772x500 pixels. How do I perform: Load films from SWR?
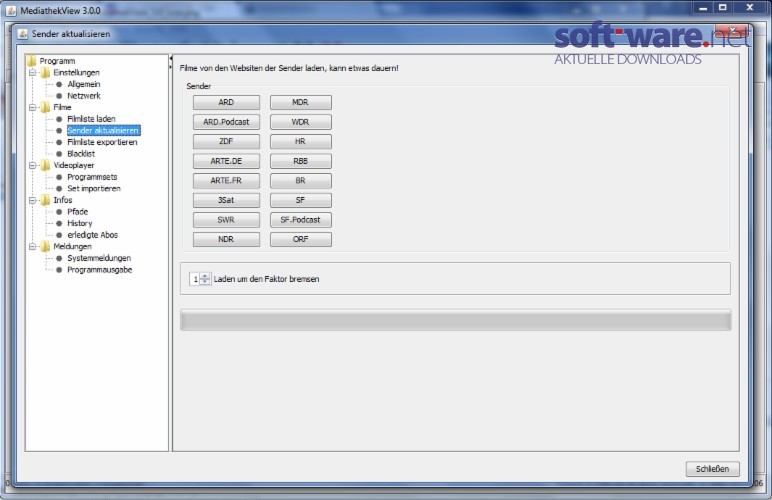click(x=226, y=220)
